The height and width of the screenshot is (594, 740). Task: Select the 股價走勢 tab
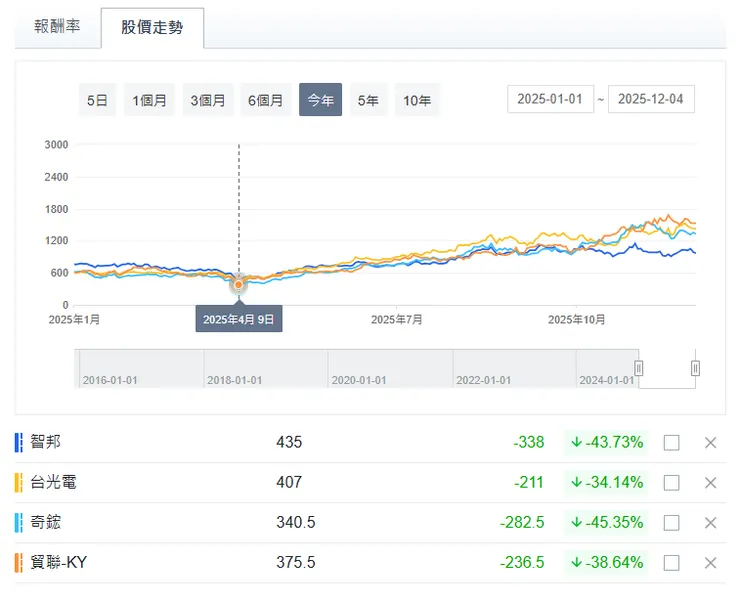coord(152,28)
